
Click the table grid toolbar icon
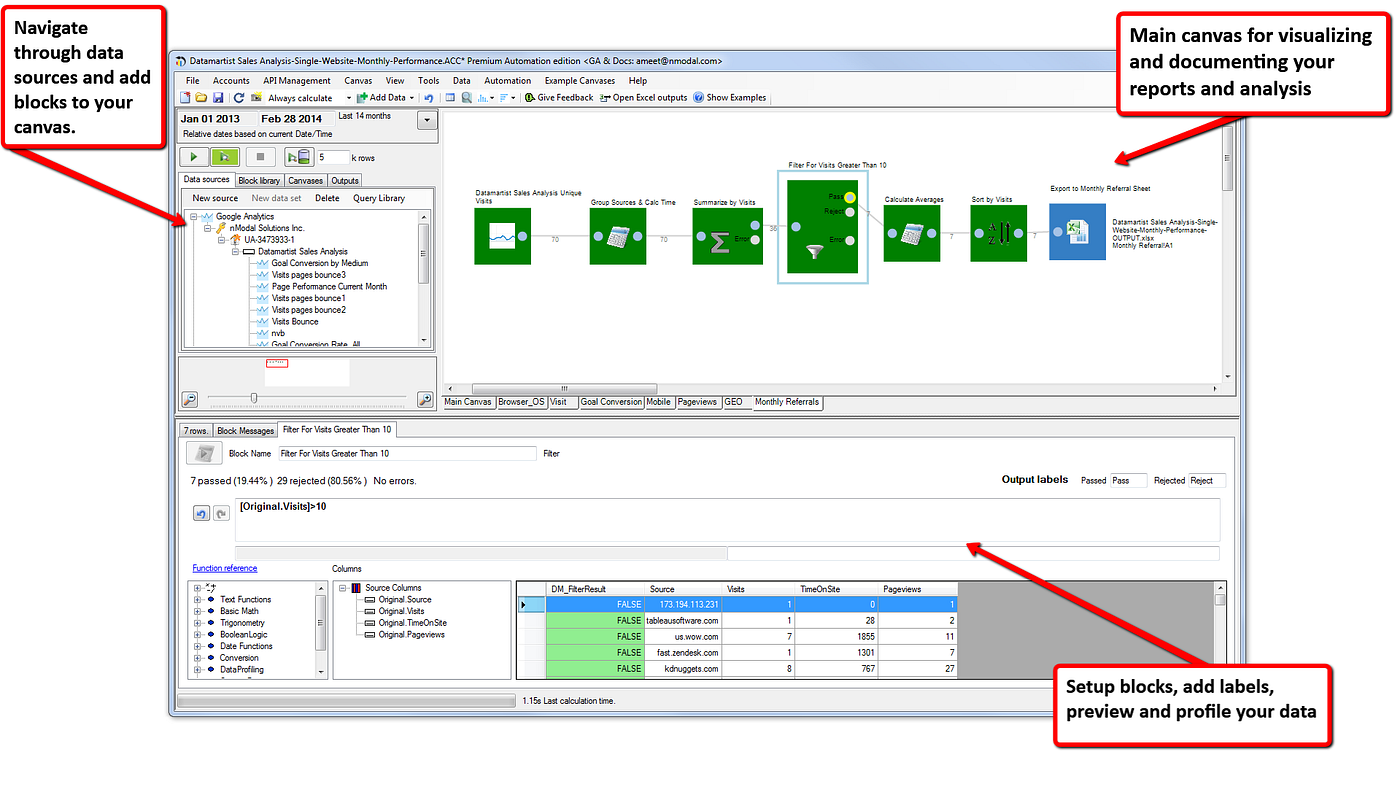pyautogui.click(x=450, y=98)
